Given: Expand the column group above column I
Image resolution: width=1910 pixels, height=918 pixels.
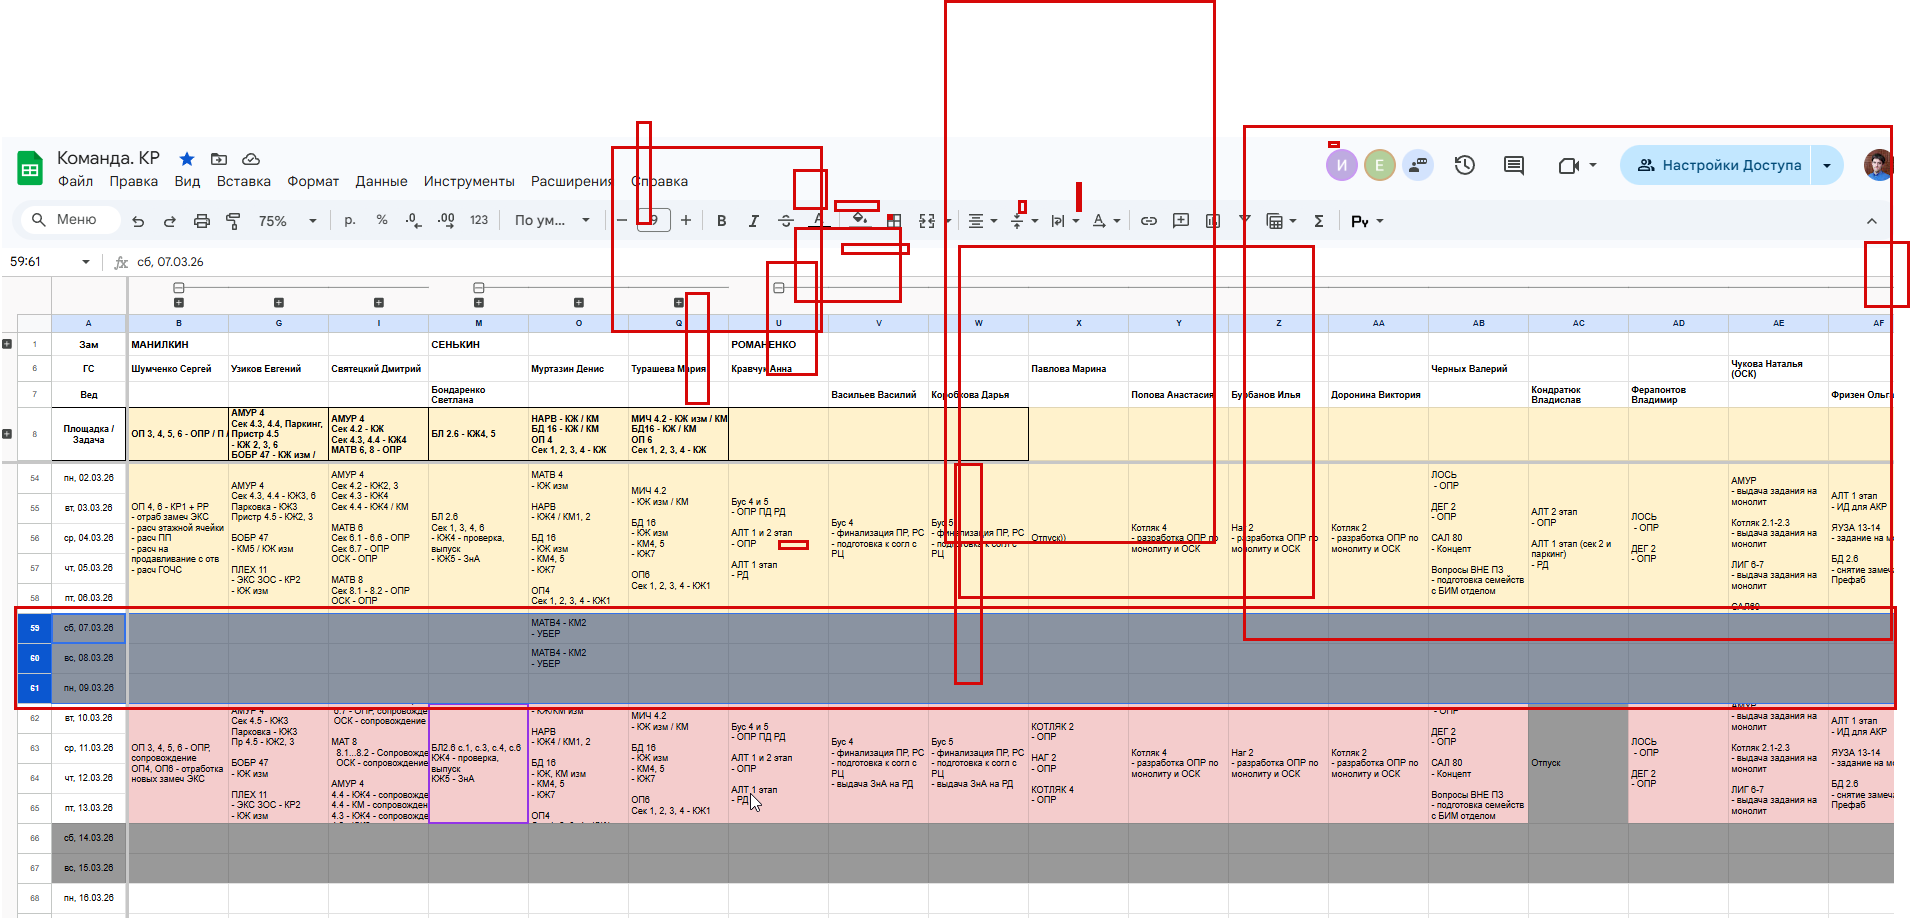Looking at the screenshot, I should coord(379,302).
